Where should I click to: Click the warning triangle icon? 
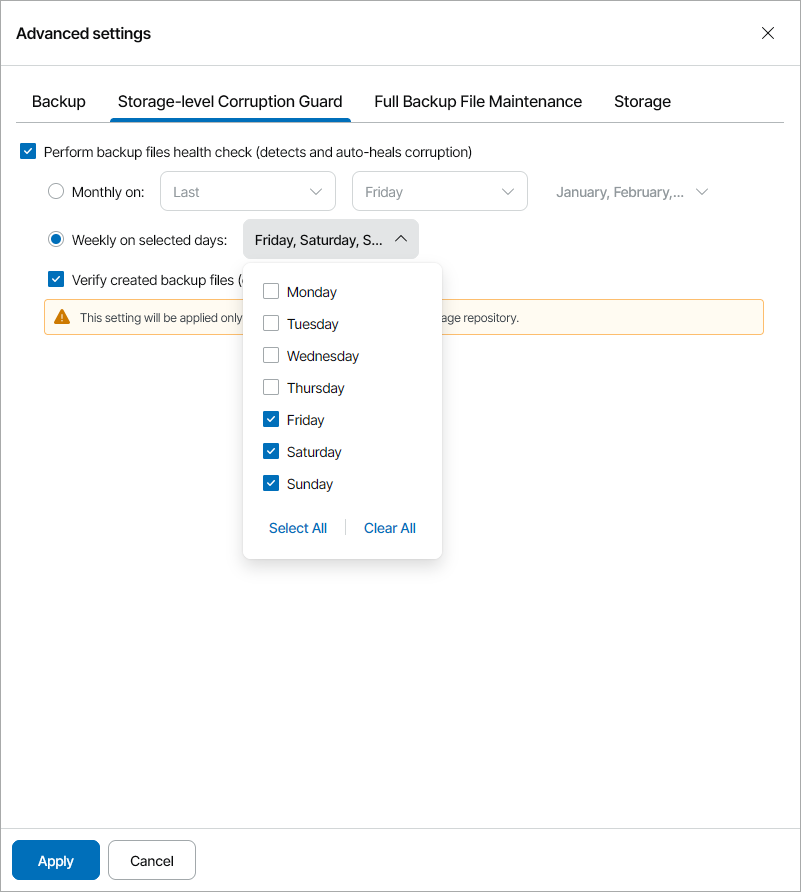[x=62, y=317]
